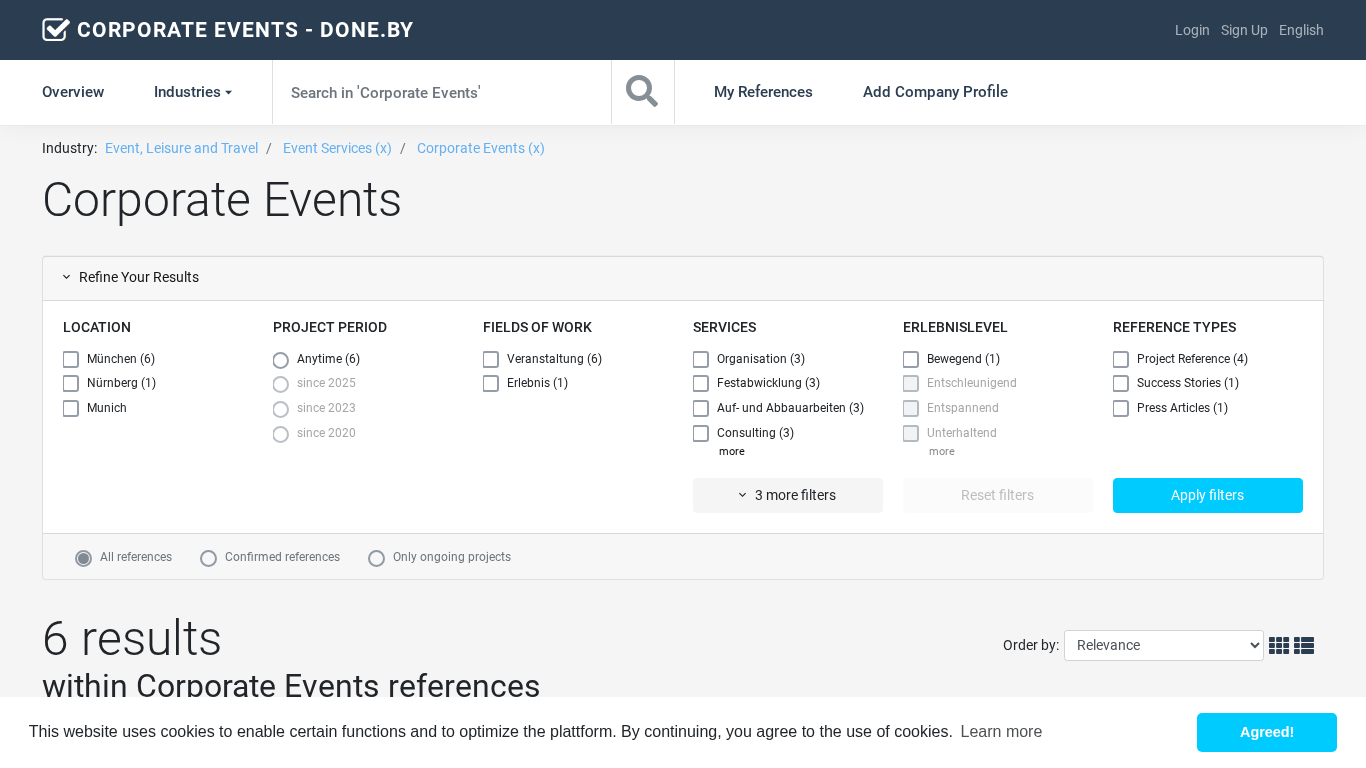Choose Only ongoing projects radio button
Image resolution: width=1366 pixels, height=768 pixels.
(x=377, y=558)
